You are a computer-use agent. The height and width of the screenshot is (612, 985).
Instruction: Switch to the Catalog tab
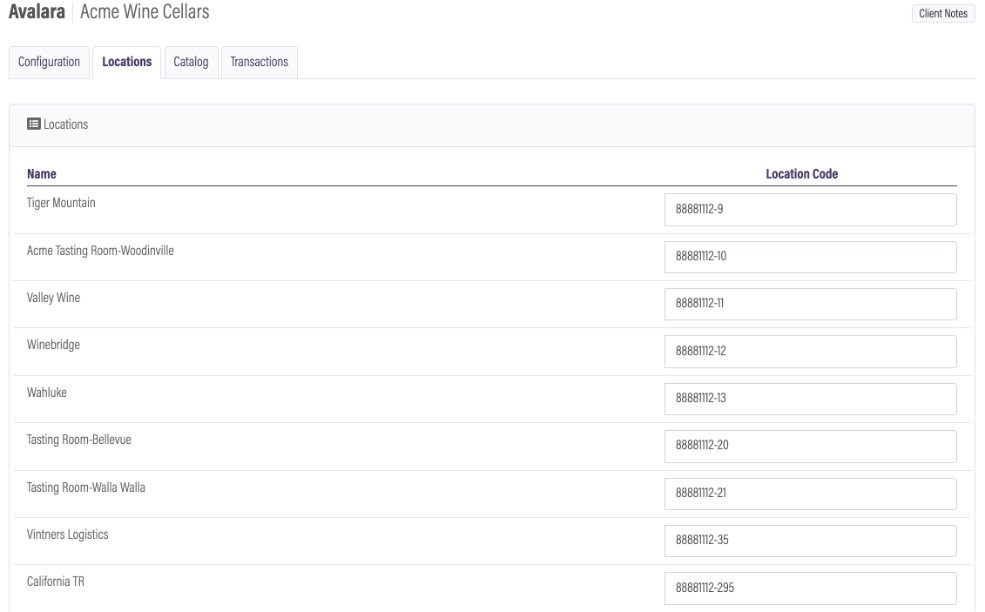[x=191, y=62]
